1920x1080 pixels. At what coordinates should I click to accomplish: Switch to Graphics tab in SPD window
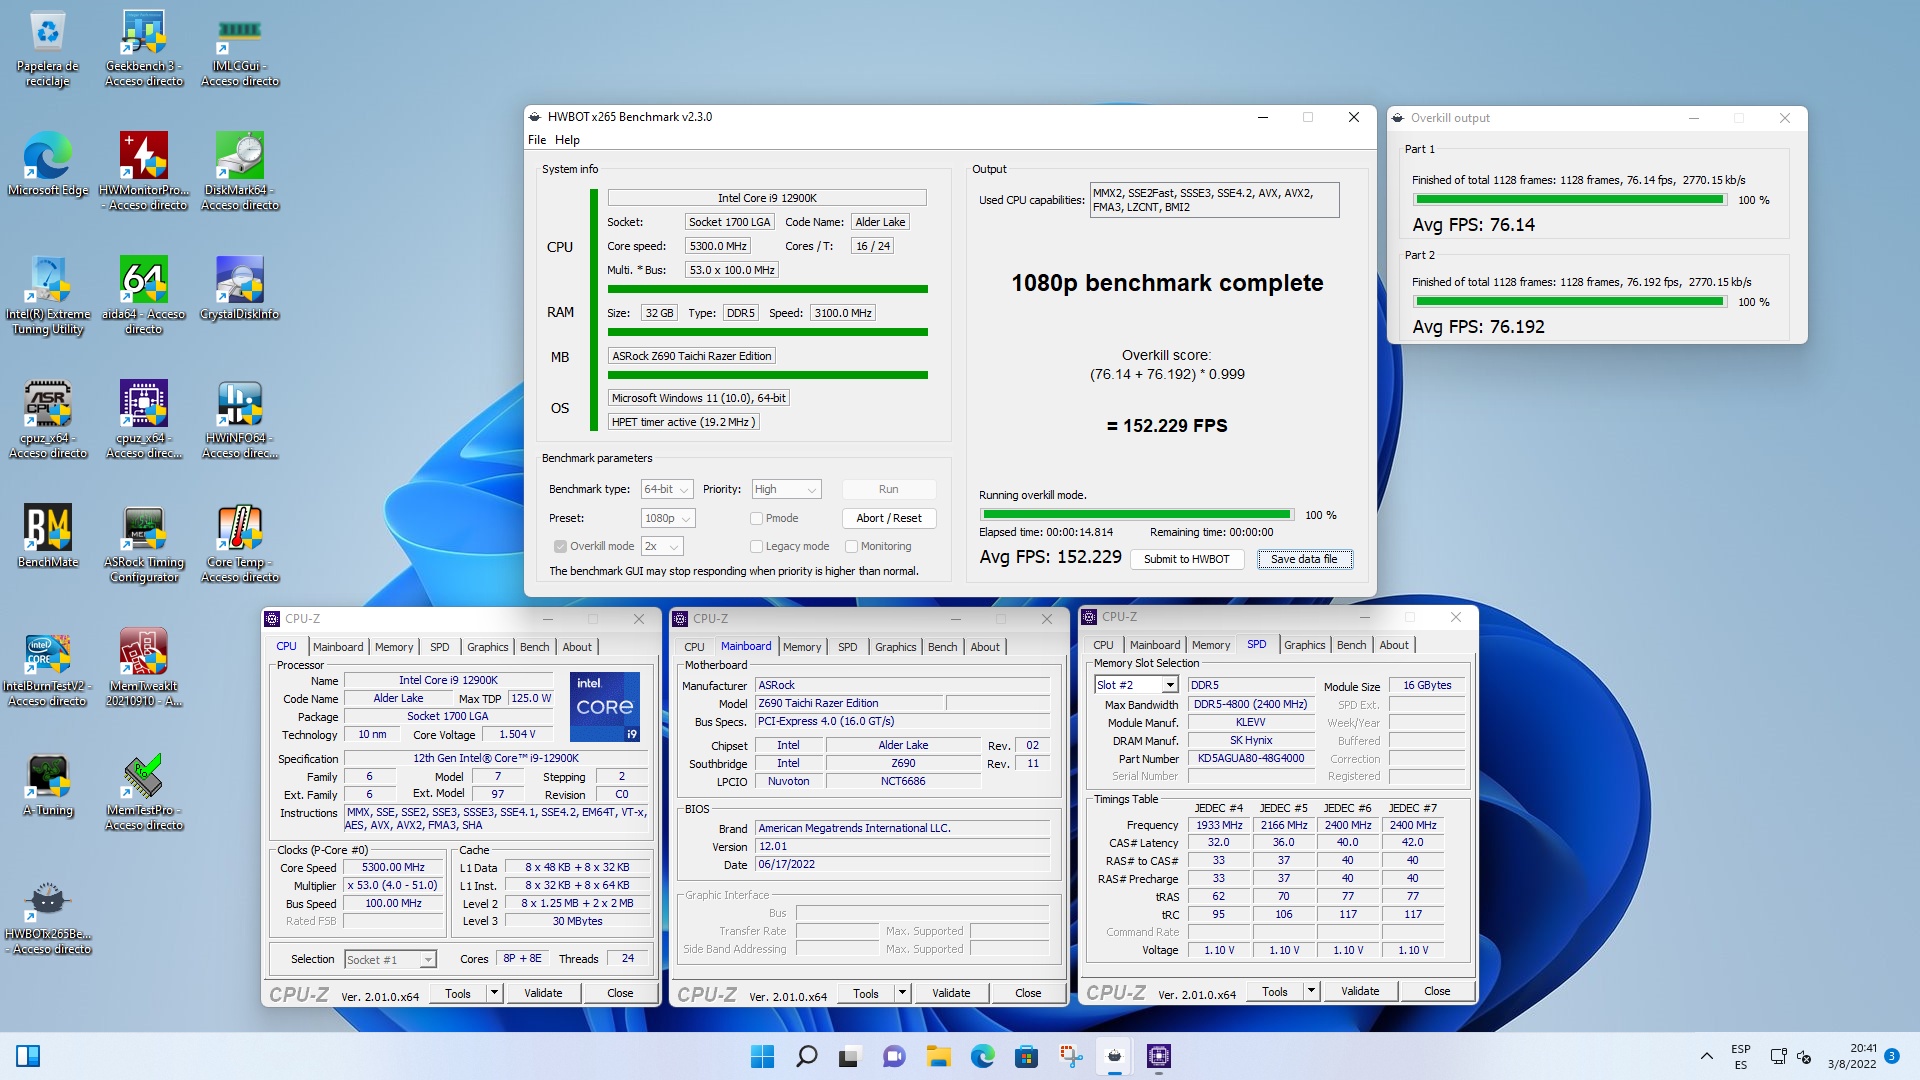pos(1304,645)
